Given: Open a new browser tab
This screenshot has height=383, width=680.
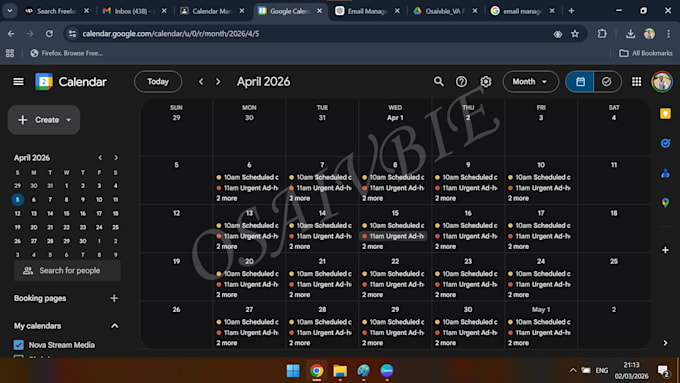Looking at the screenshot, I should [571, 11].
